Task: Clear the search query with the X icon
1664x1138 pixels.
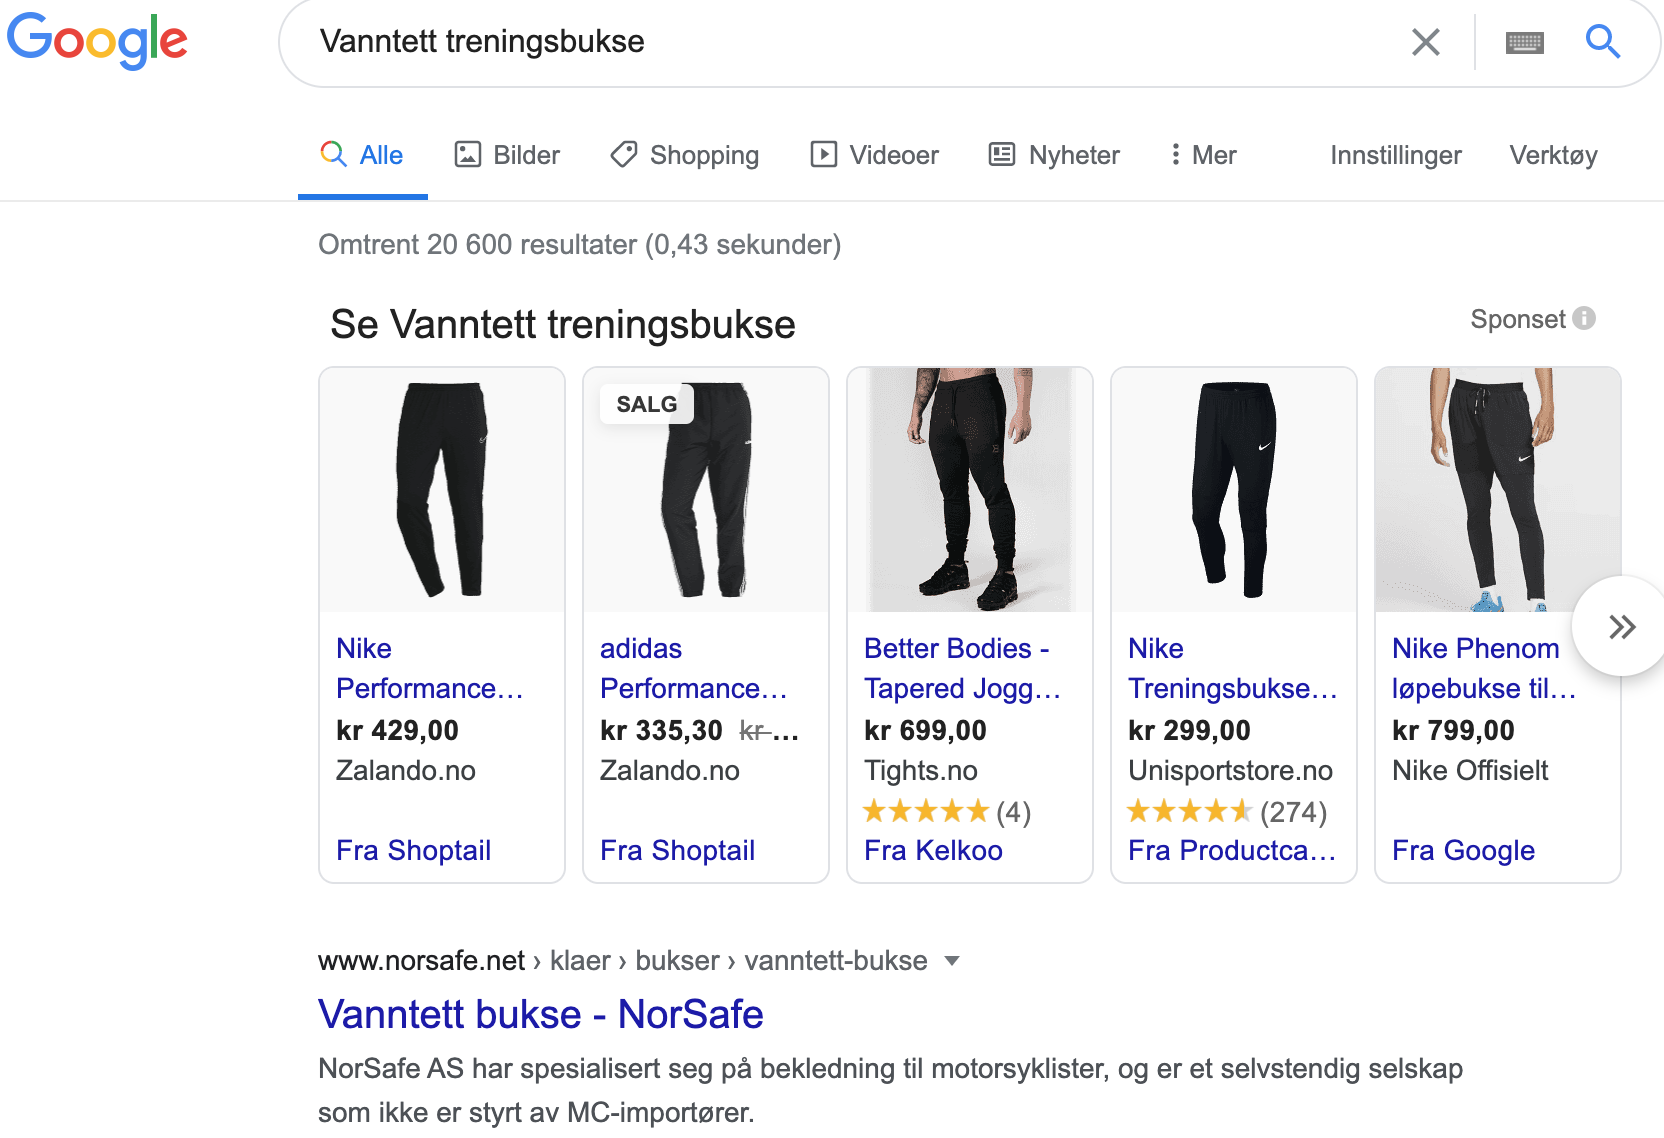Action: [1425, 42]
